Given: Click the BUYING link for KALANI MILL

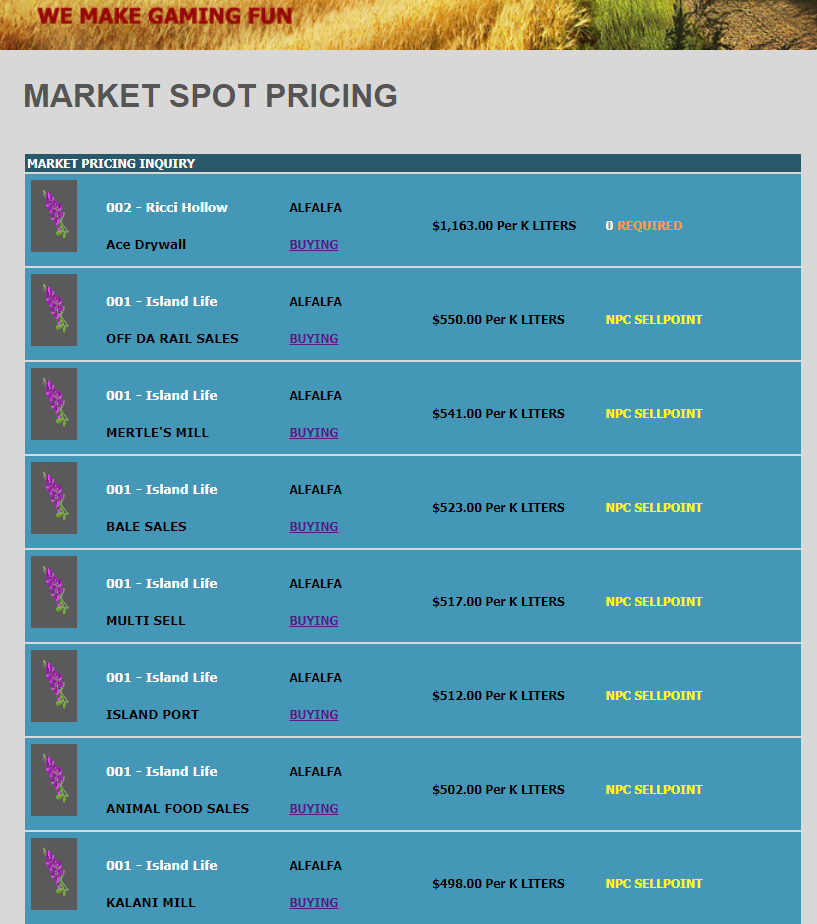Looking at the screenshot, I should (314, 903).
